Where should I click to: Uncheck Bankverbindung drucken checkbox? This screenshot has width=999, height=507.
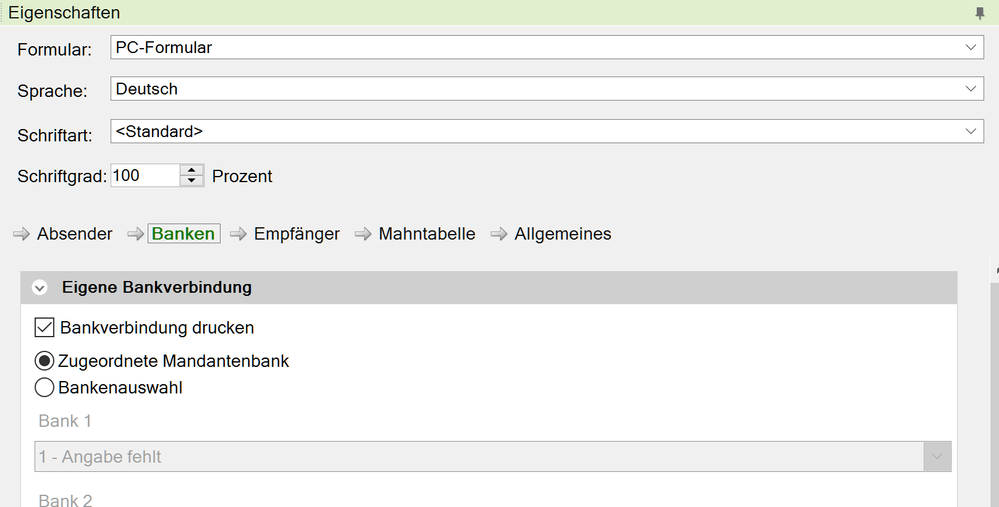pos(44,327)
